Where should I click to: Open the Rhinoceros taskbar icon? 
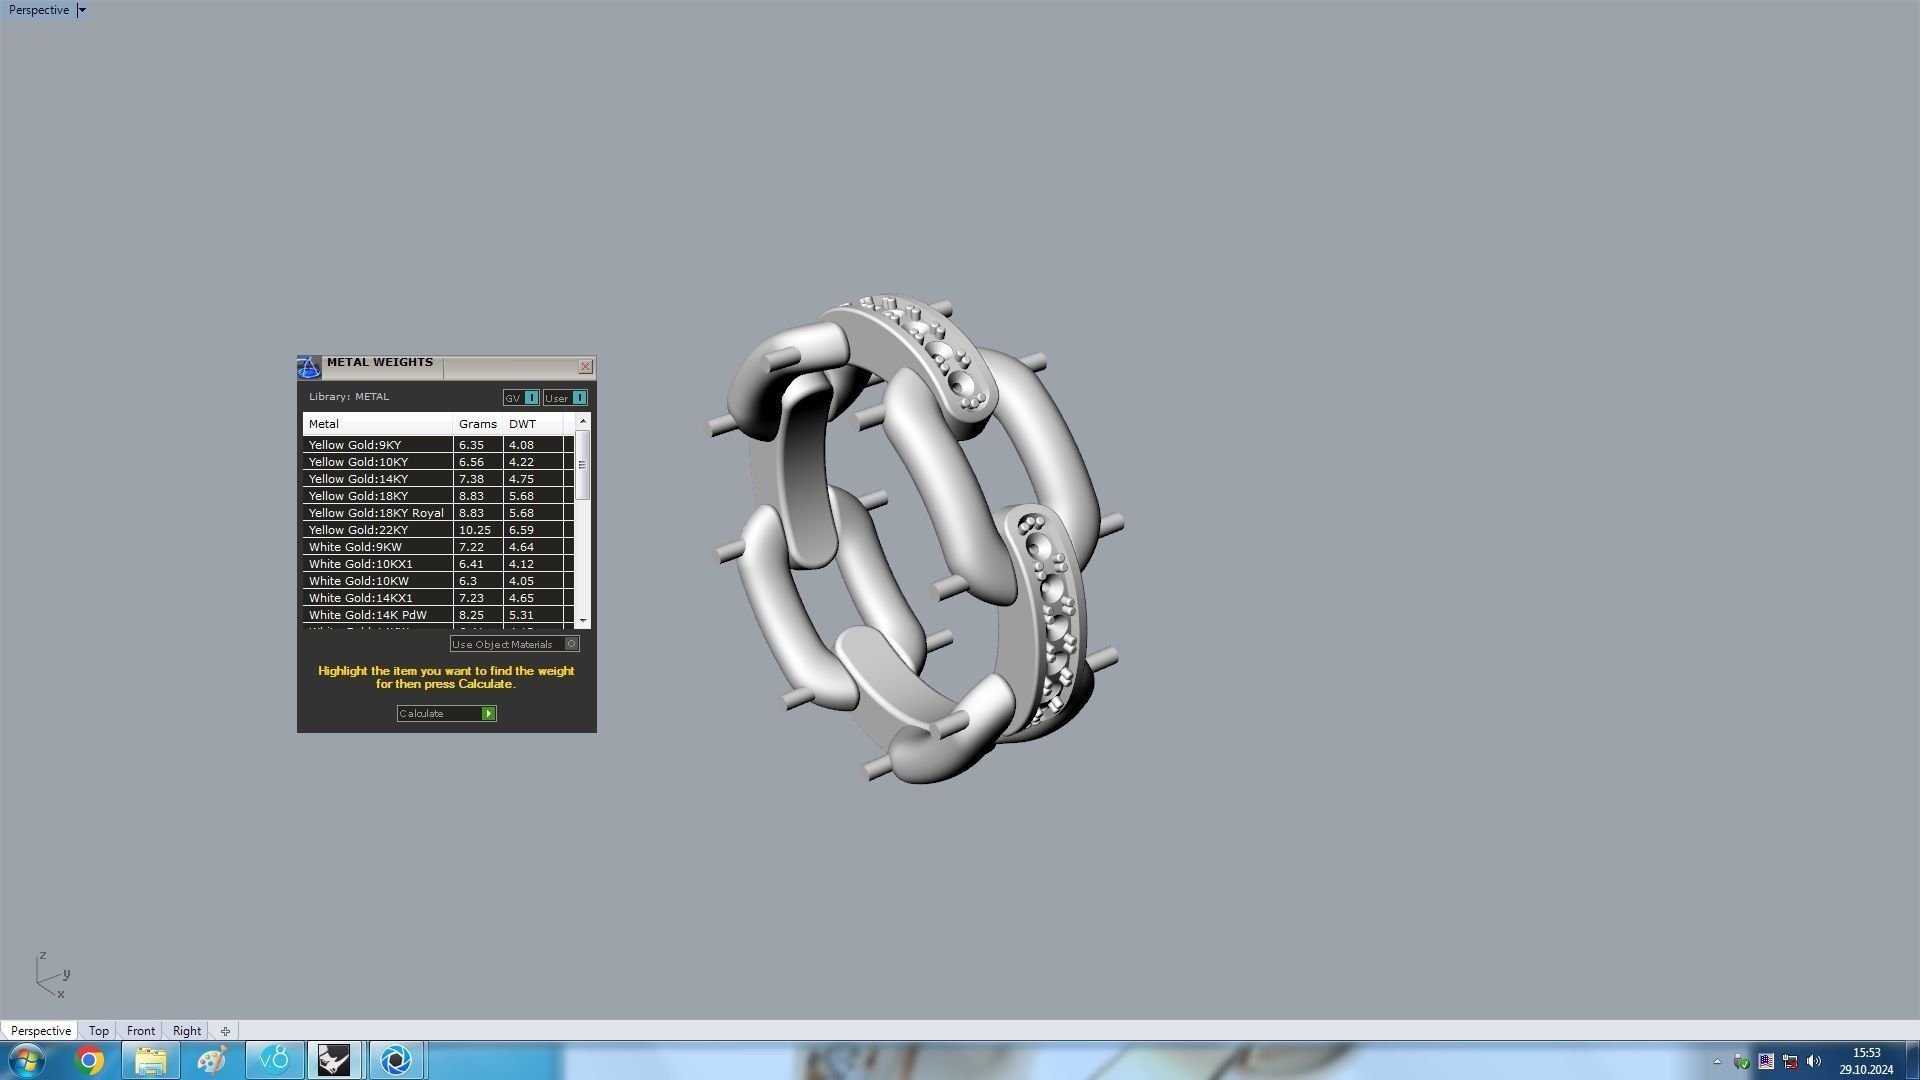click(335, 1060)
